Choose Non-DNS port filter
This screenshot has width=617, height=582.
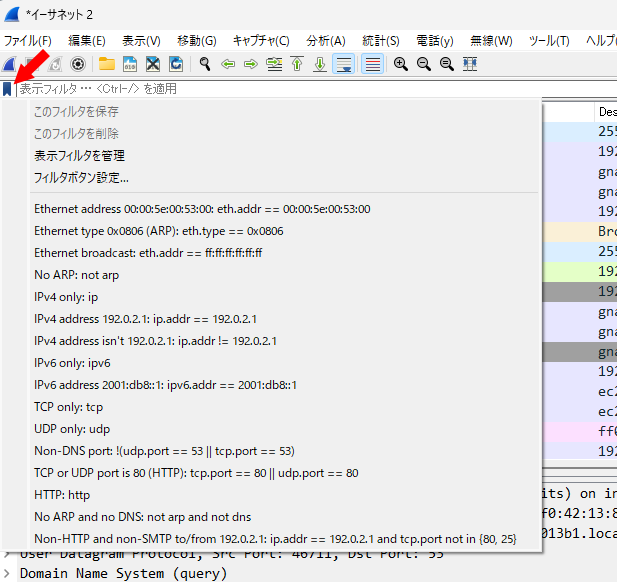click(x=284, y=451)
